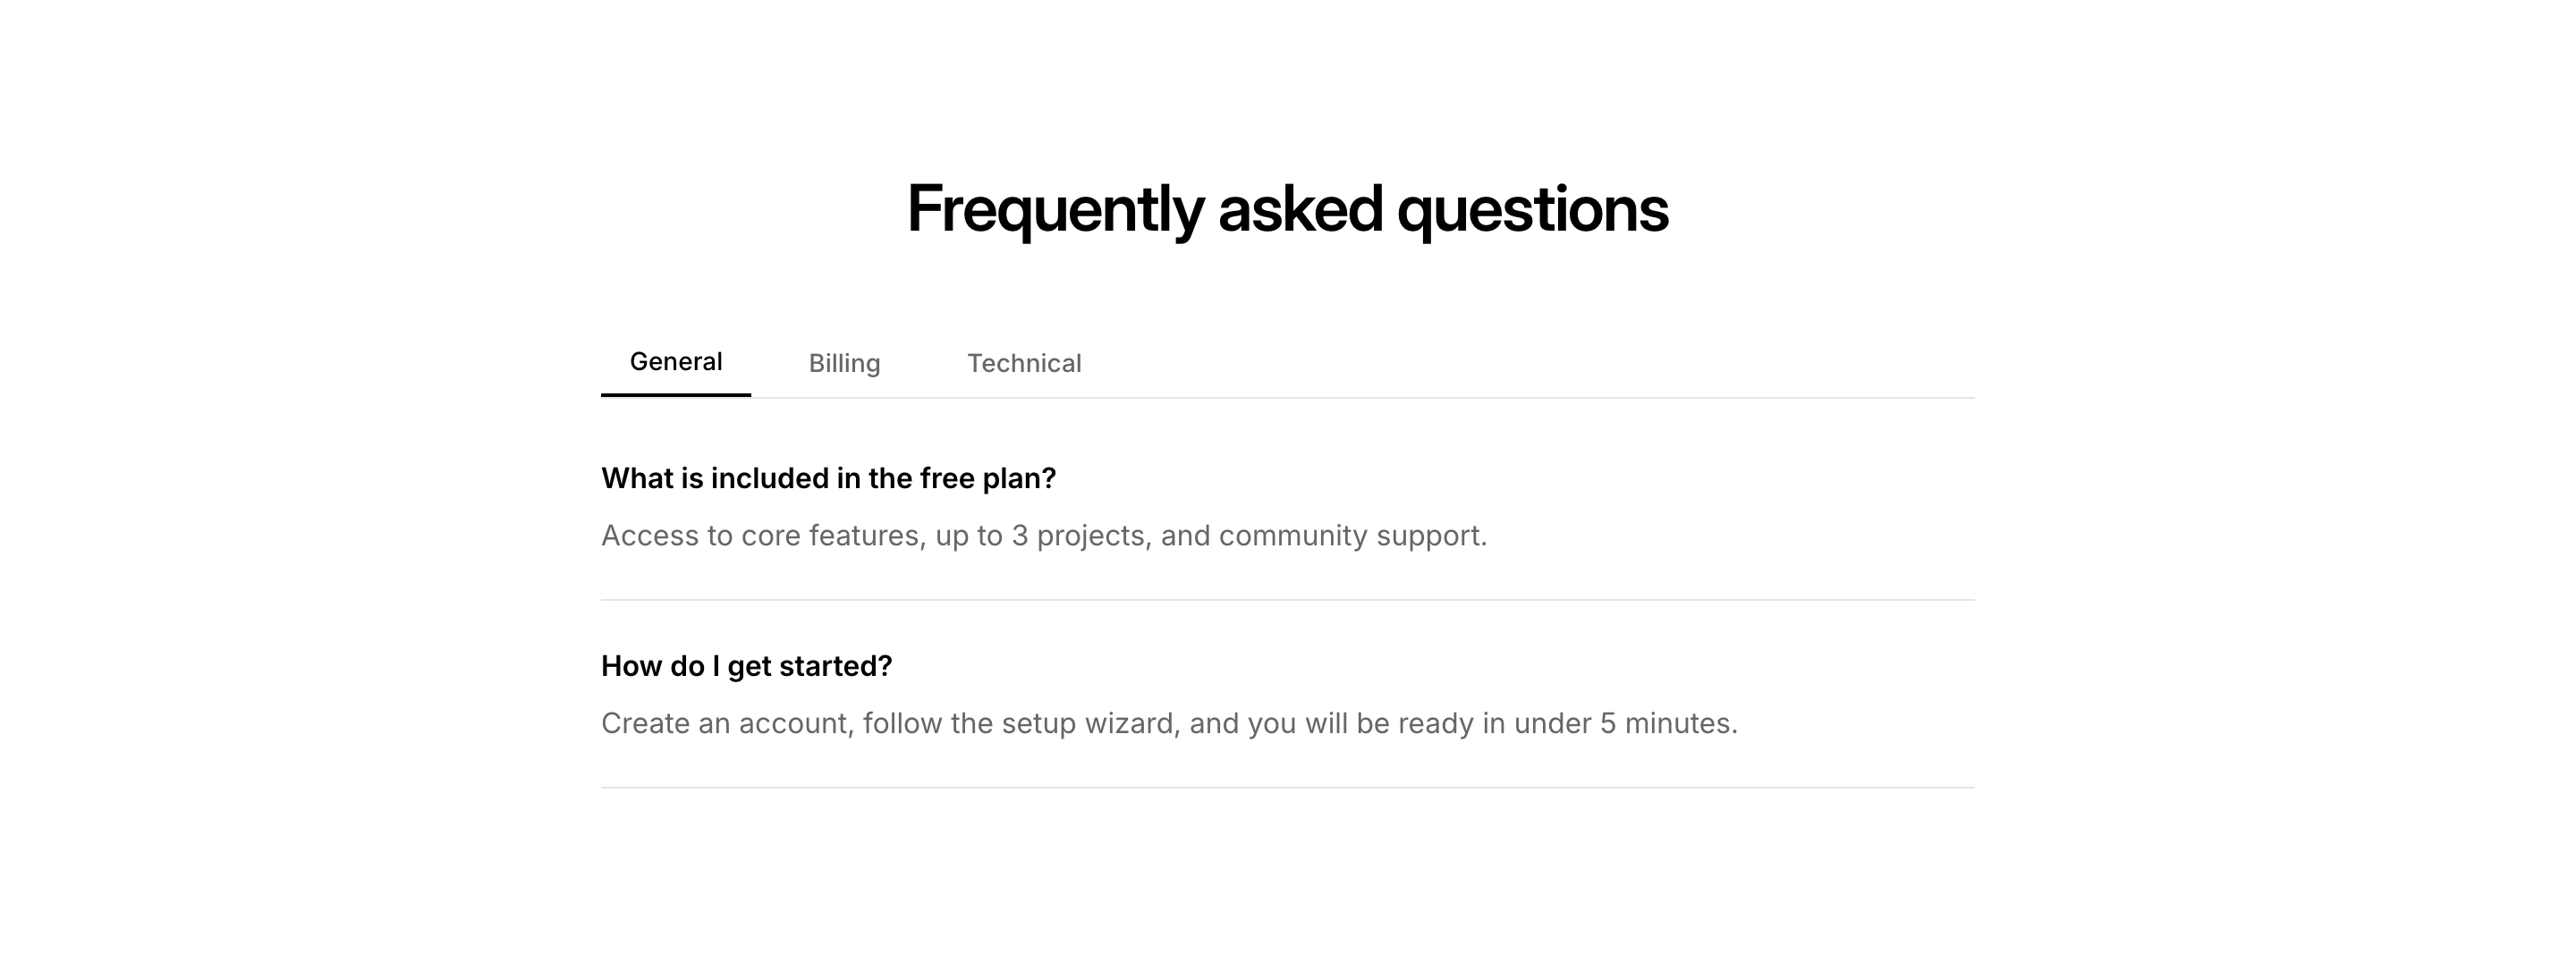Image resolution: width=2576 pixels, height=962 pixels.
Task: Open the Technical tab
Action: pyautogui.click(x=1023, y=363)
